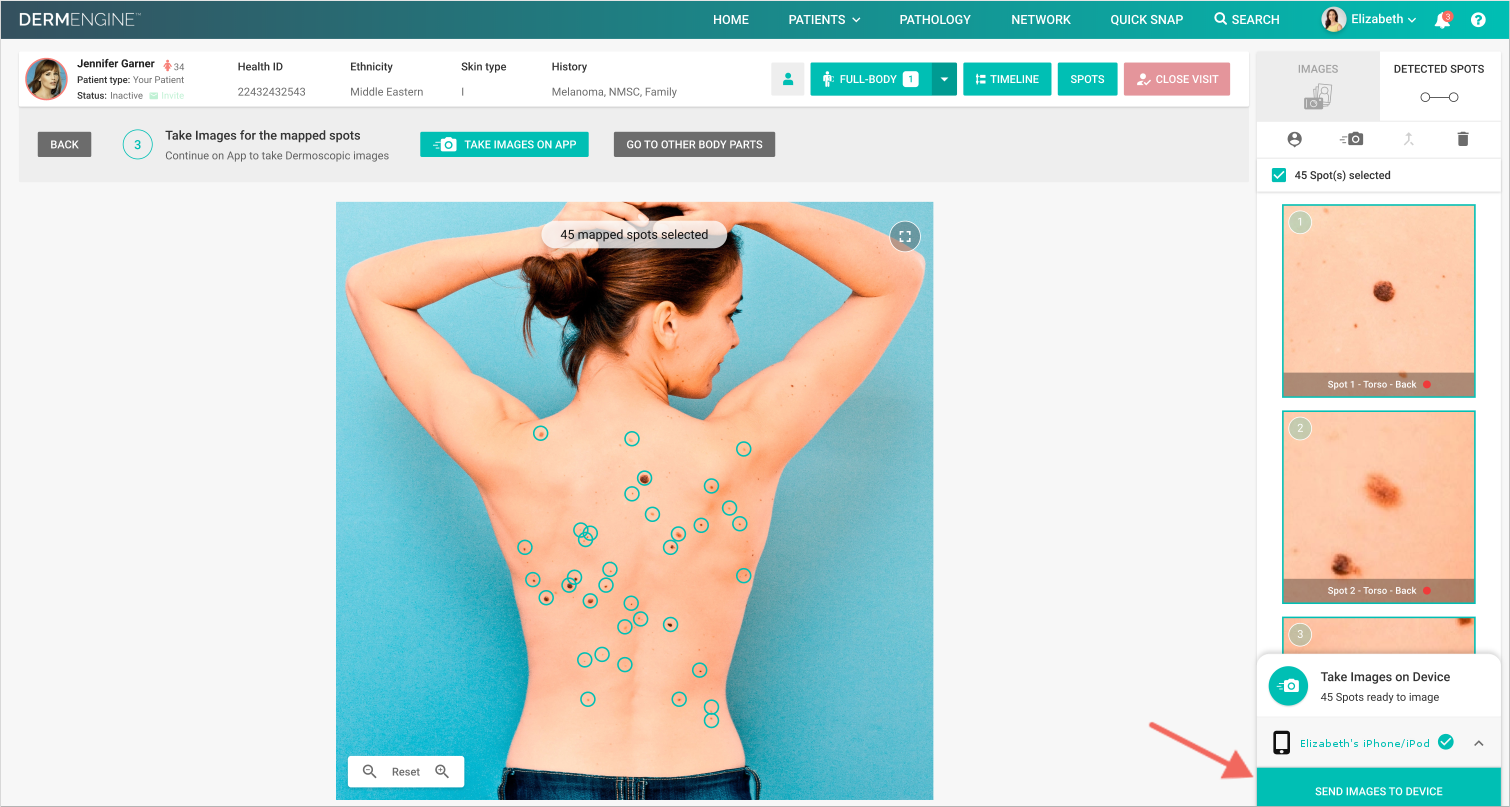Collapse the device list chevron
1510x807 pixels.
tap(1479, 743)
